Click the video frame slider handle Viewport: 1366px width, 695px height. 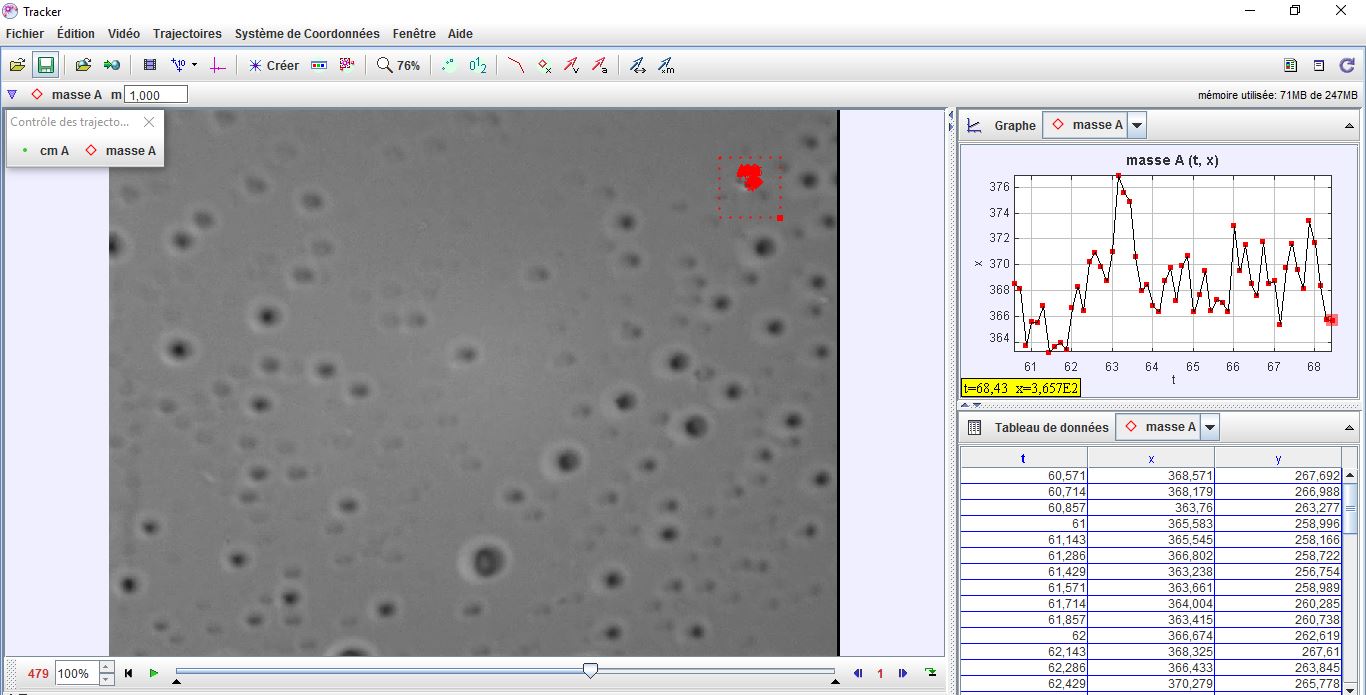click(590, 671)
